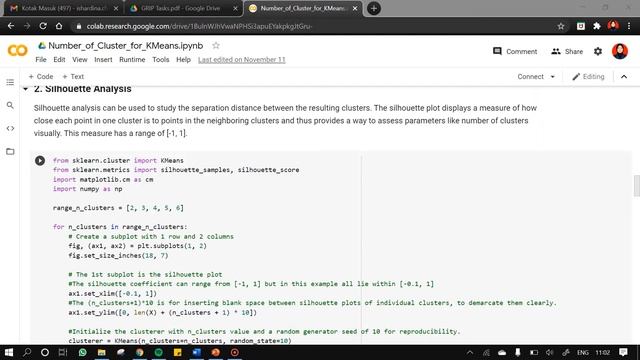Click the notebook vertical scrollbar thumb
Screen dimensions: 640x360
636,186
